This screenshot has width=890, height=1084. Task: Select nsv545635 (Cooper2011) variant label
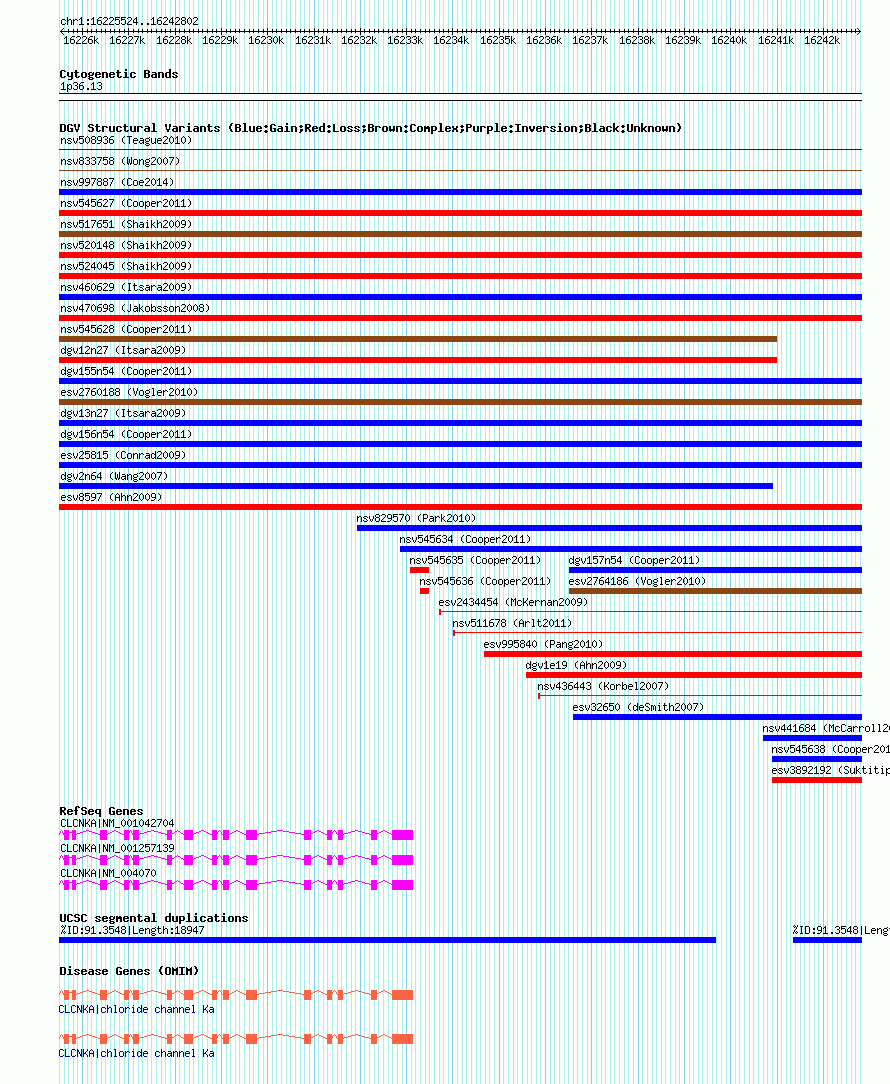(x=475, y=560)
